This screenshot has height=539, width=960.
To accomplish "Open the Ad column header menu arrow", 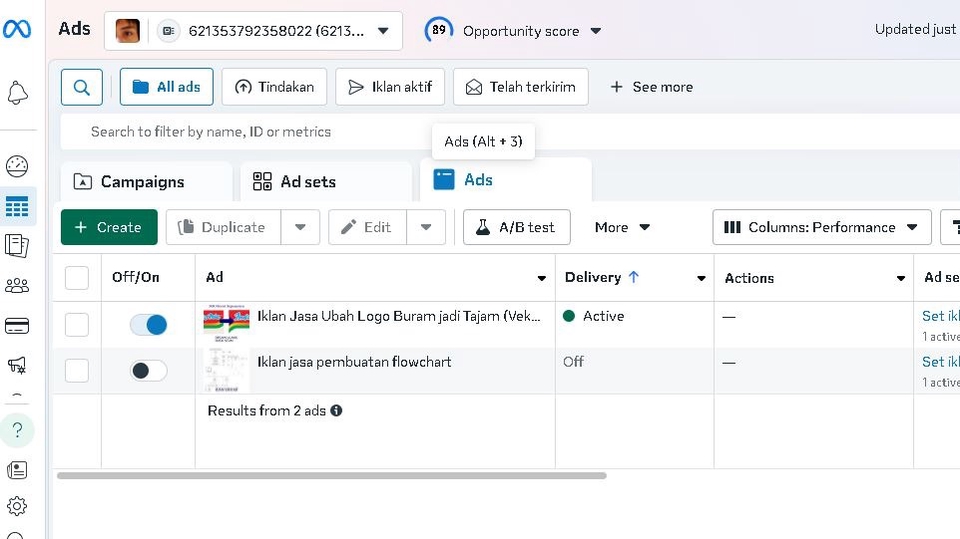I will point(541,278).
